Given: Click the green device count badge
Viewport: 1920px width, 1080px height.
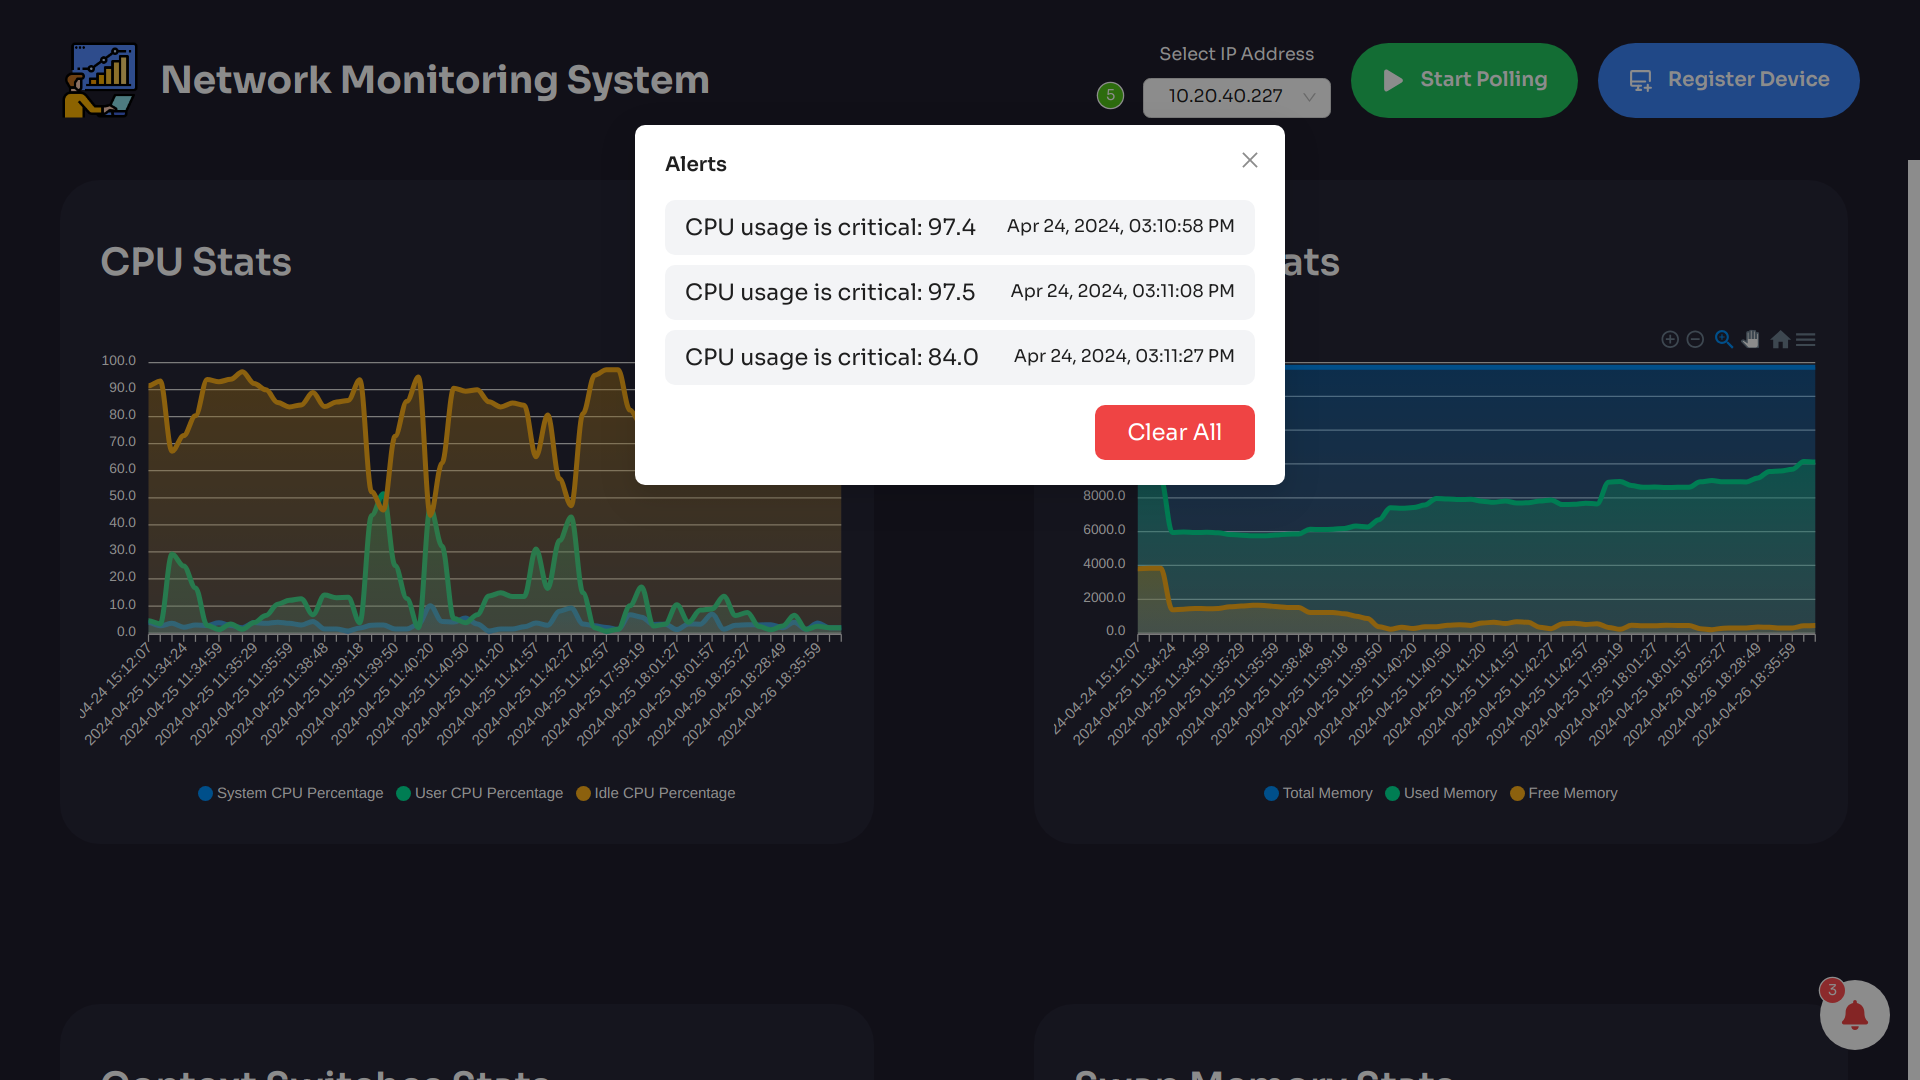Looking at the screenshot, I should (x=1110, y=95).
